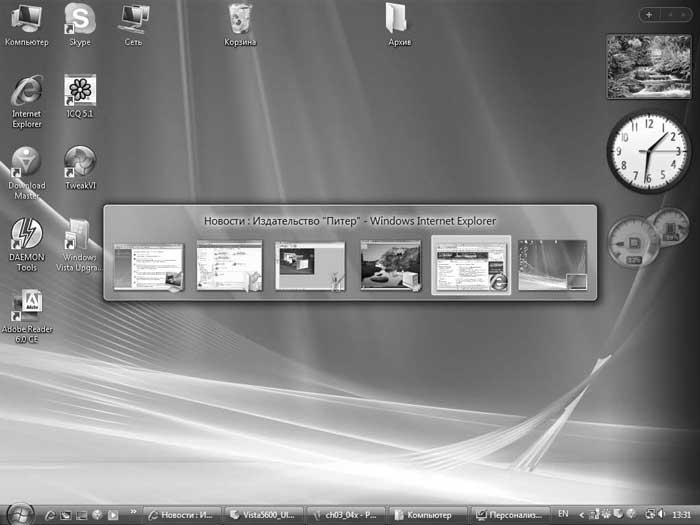The height and width of the screenshot is (525, 700).
Task: Open Adobe Reader 6.0 CE icon
Action: [x=26, y=305]
